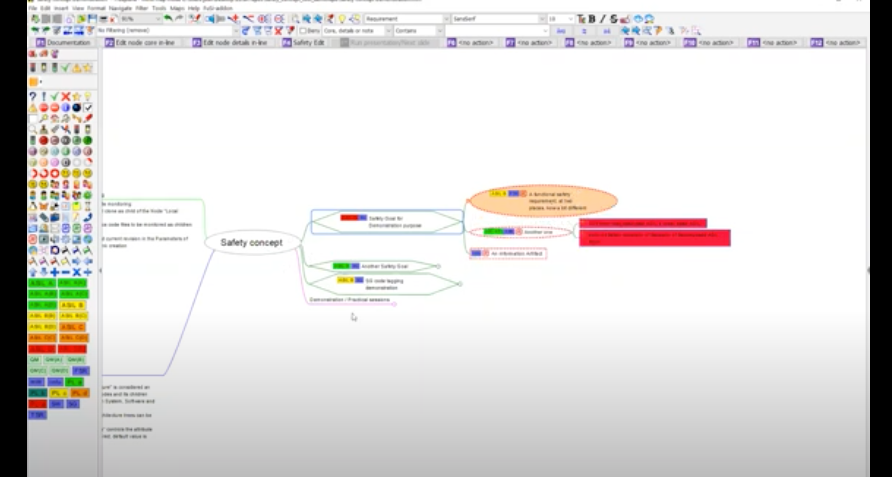The width and height of the screenshot is (892, 477).
Task: Click the red X icon in icon palette
Action: 66,97
